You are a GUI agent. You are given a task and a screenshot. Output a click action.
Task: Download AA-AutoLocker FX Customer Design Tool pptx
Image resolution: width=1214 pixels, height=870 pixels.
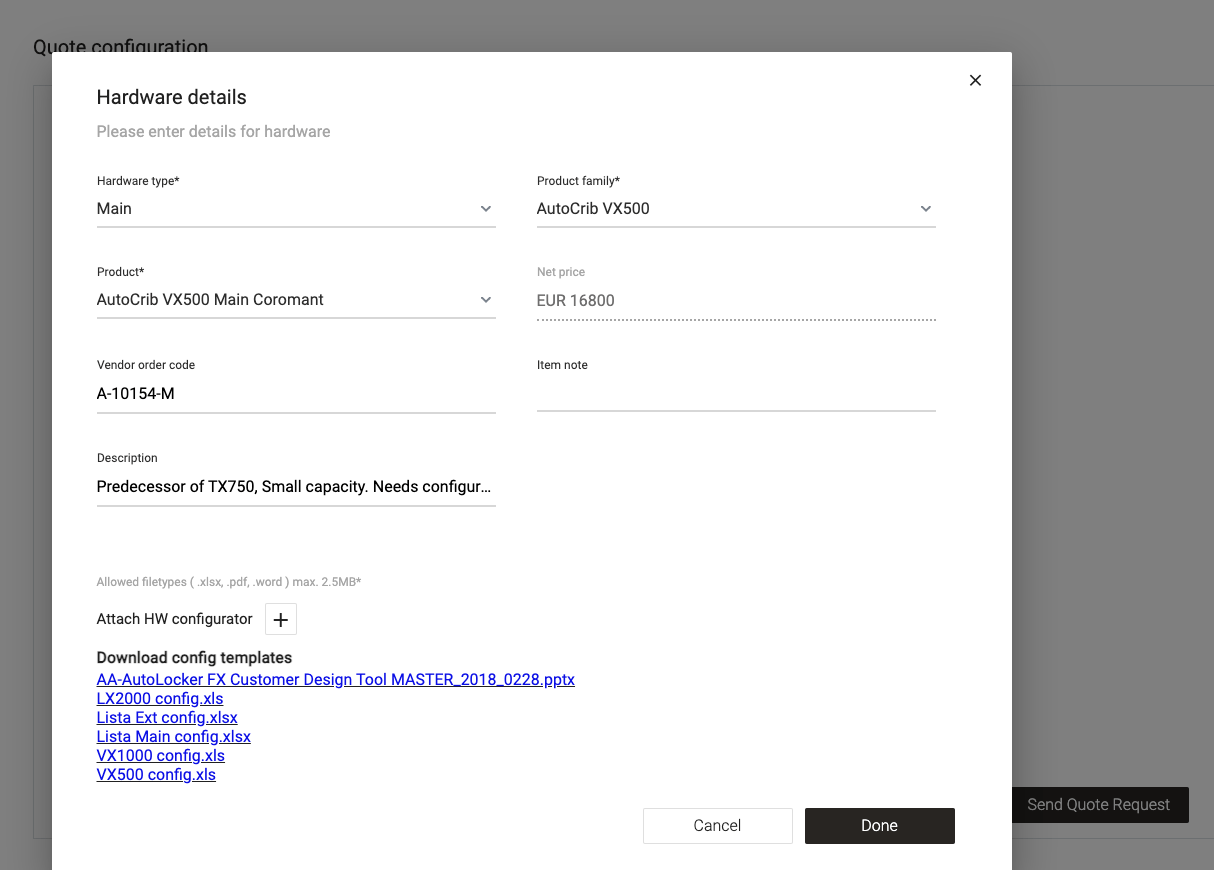[335, 680]
